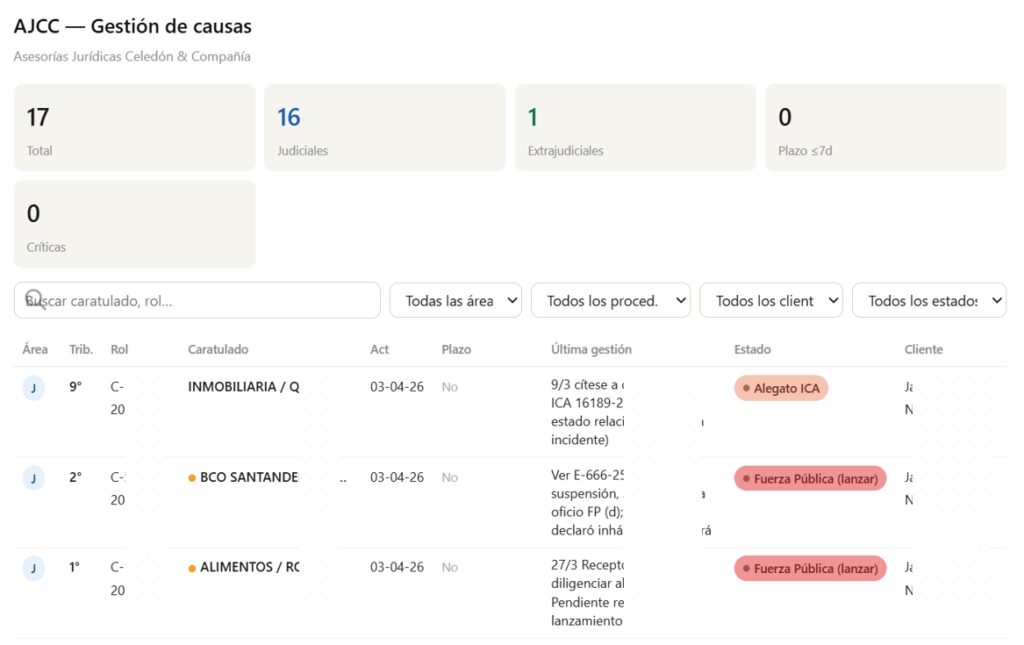Click Fuerza Pública badge in Bco Santander row

click(x=810, y=478)
